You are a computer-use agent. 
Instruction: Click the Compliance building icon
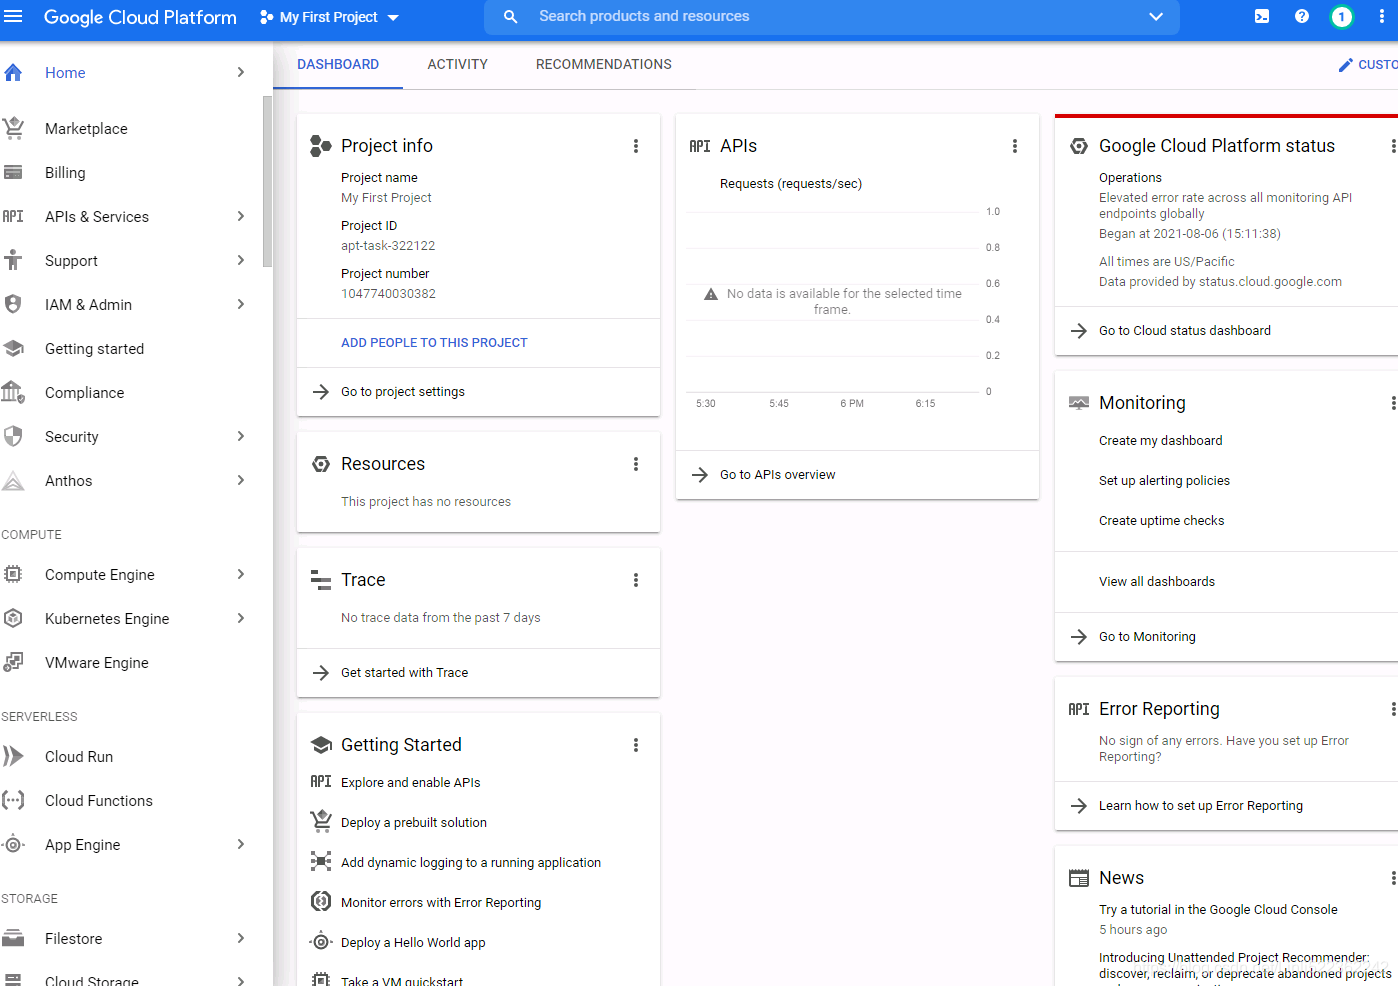tap(13, 392)
